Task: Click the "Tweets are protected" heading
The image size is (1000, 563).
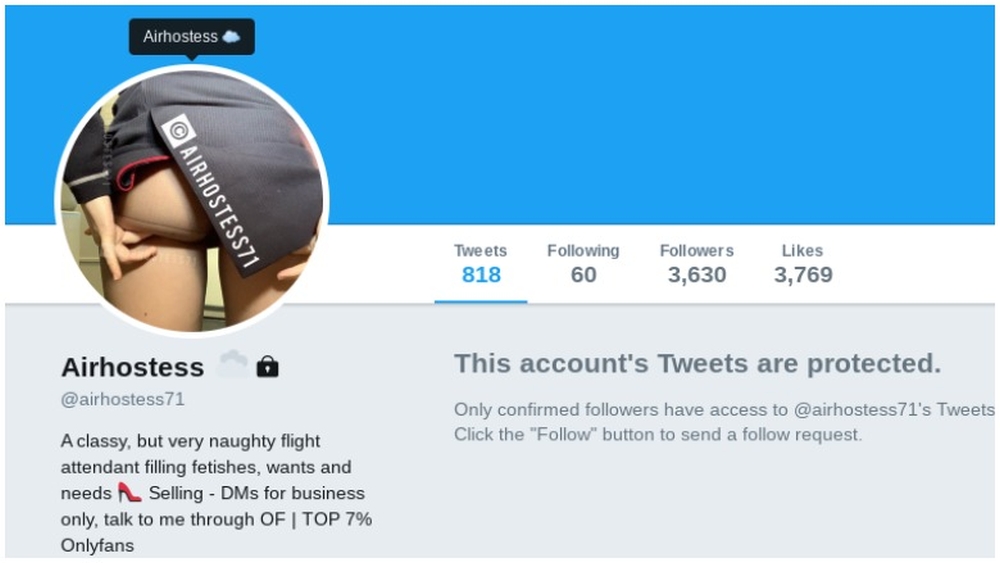Action: [697, 363]
